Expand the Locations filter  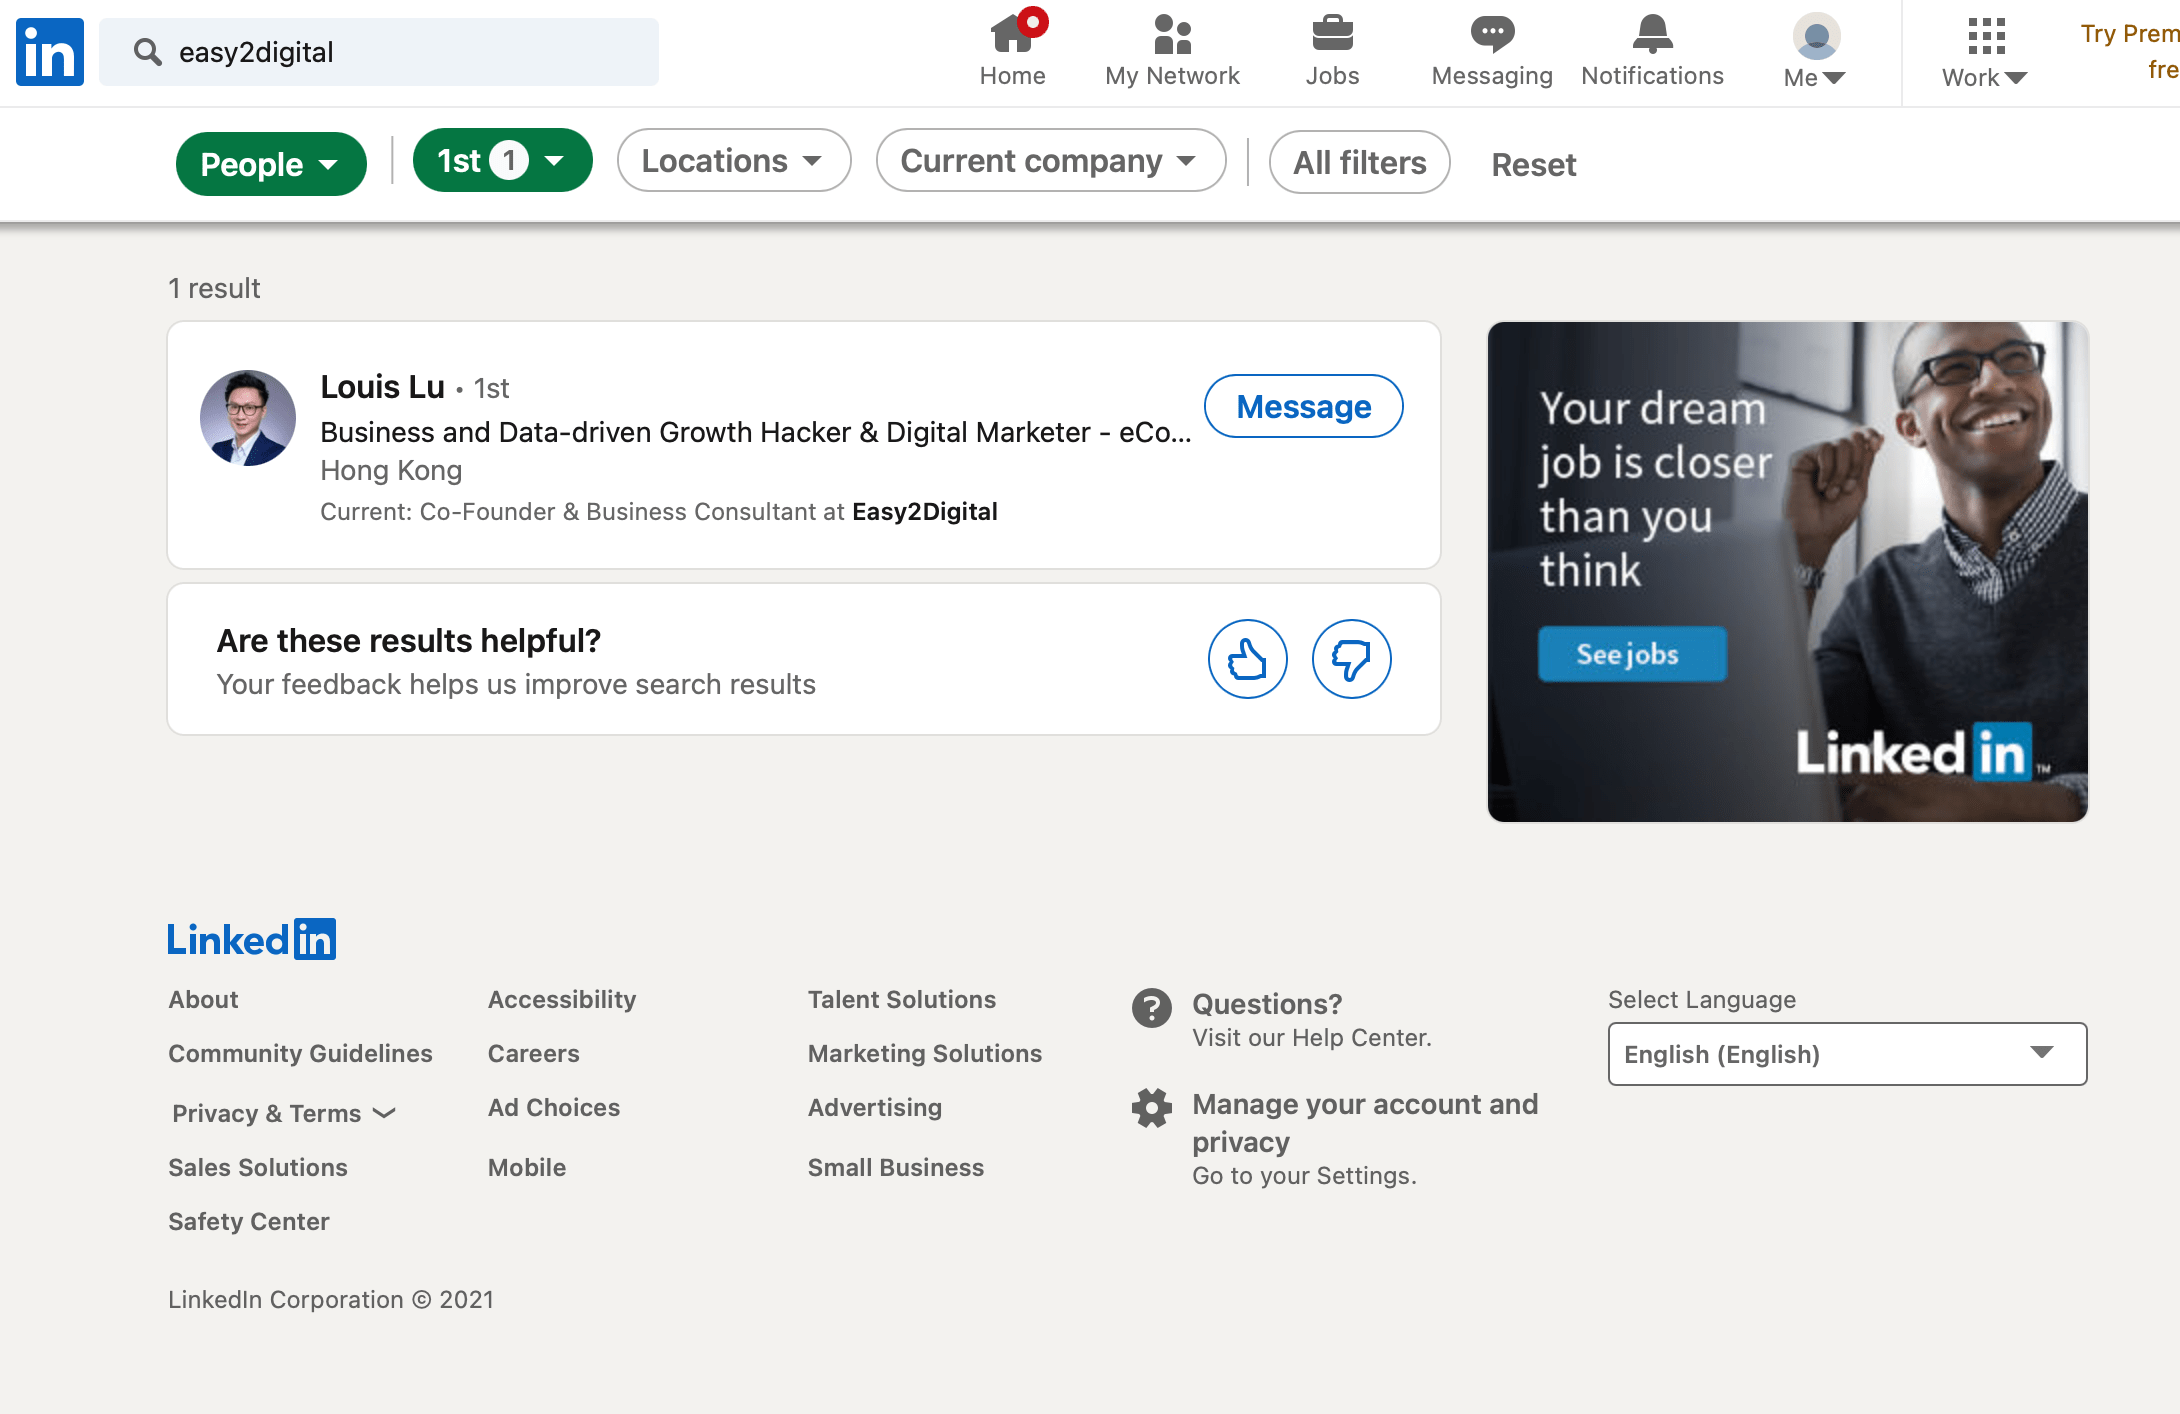(x=734, y=161)
